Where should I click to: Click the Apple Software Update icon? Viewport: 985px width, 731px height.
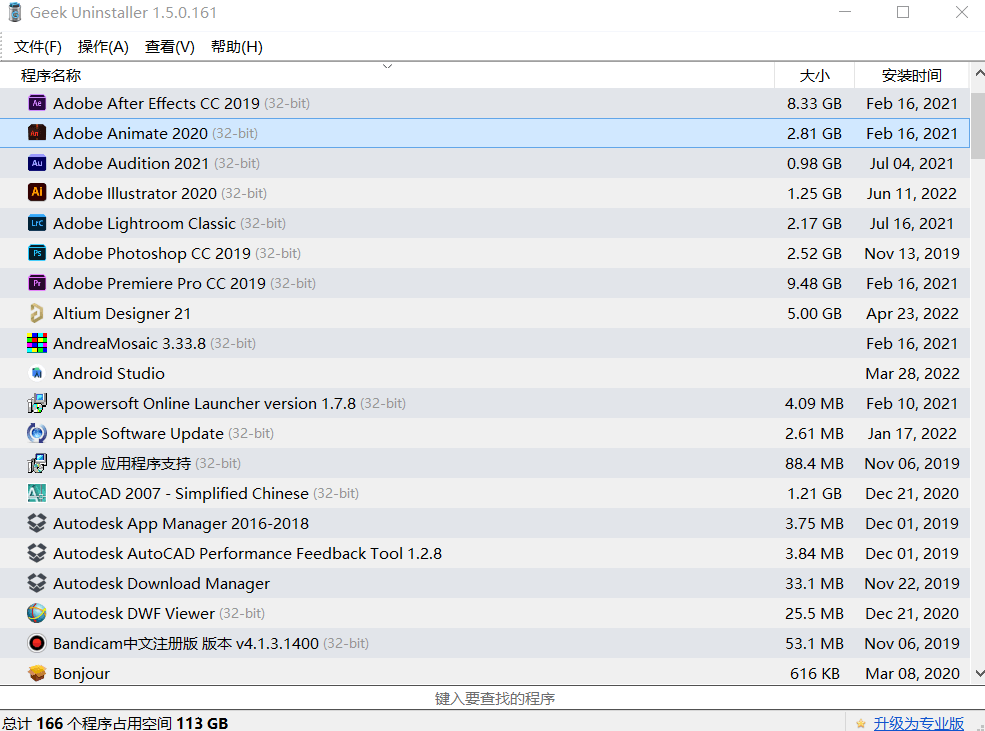(35, 433)
